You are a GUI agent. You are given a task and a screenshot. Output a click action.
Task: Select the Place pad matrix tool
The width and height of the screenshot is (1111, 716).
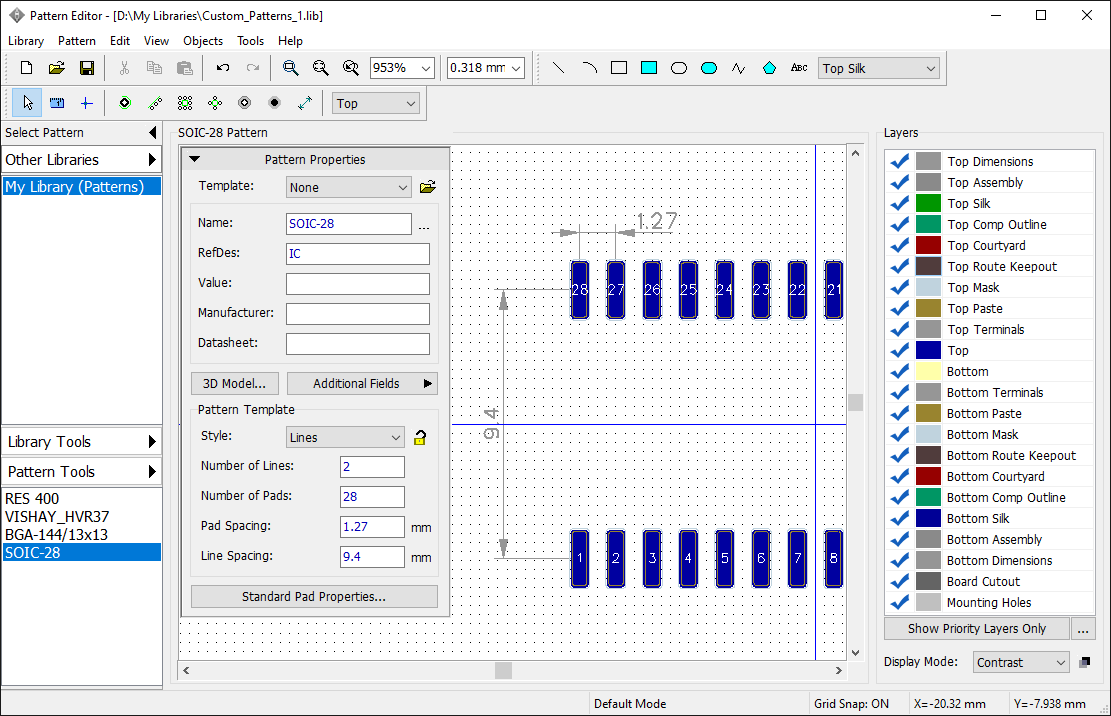185,103
